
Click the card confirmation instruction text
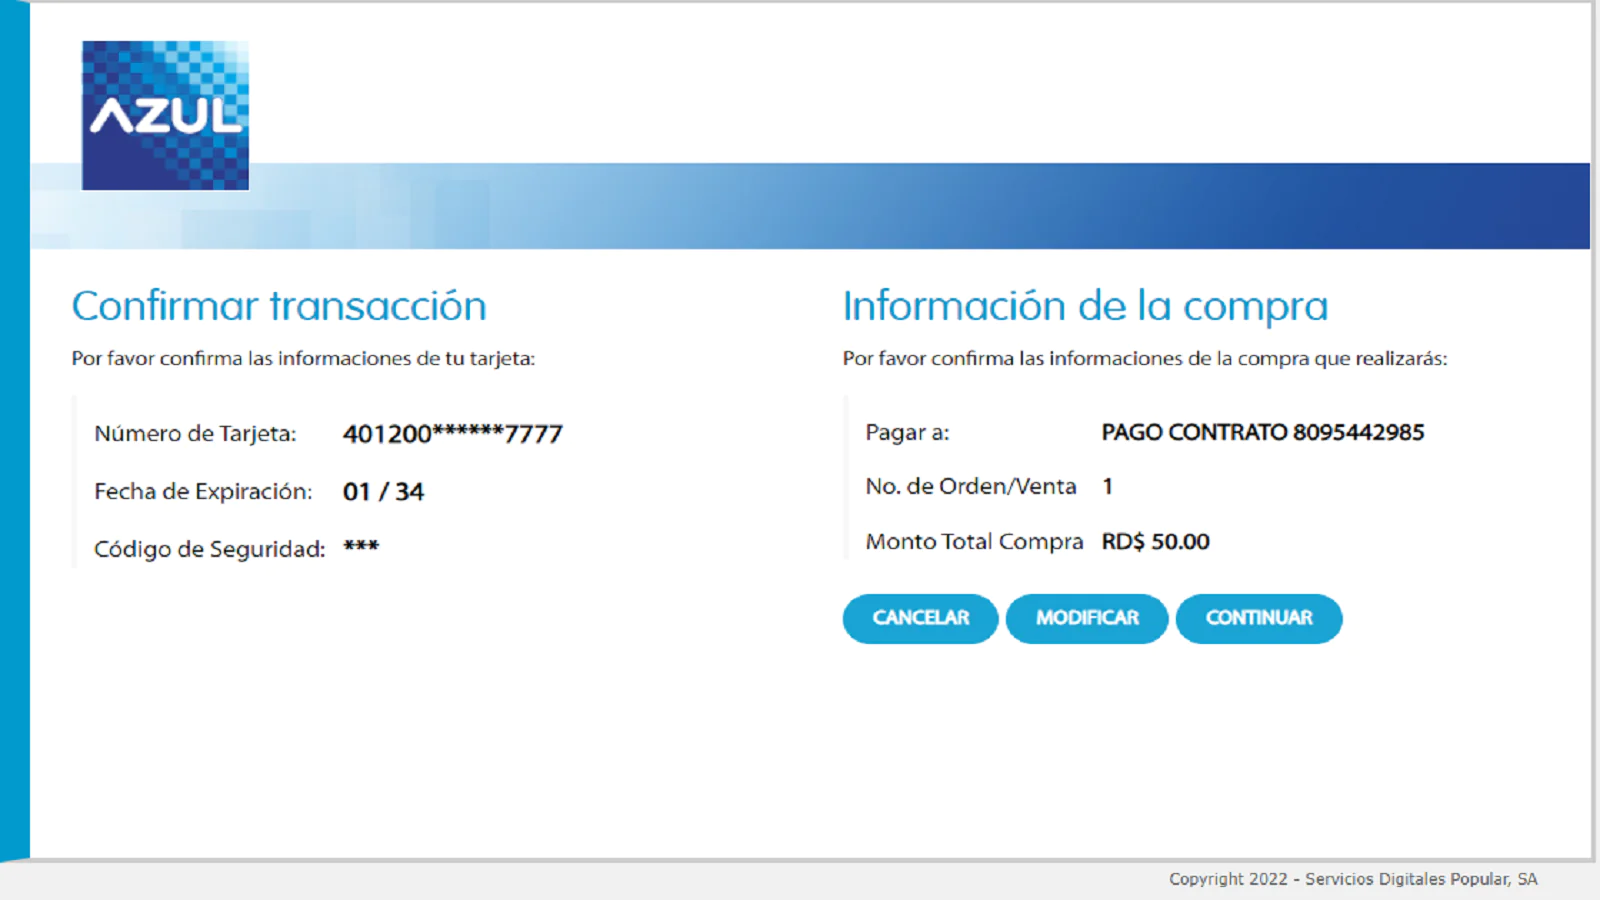click(303, 359)
